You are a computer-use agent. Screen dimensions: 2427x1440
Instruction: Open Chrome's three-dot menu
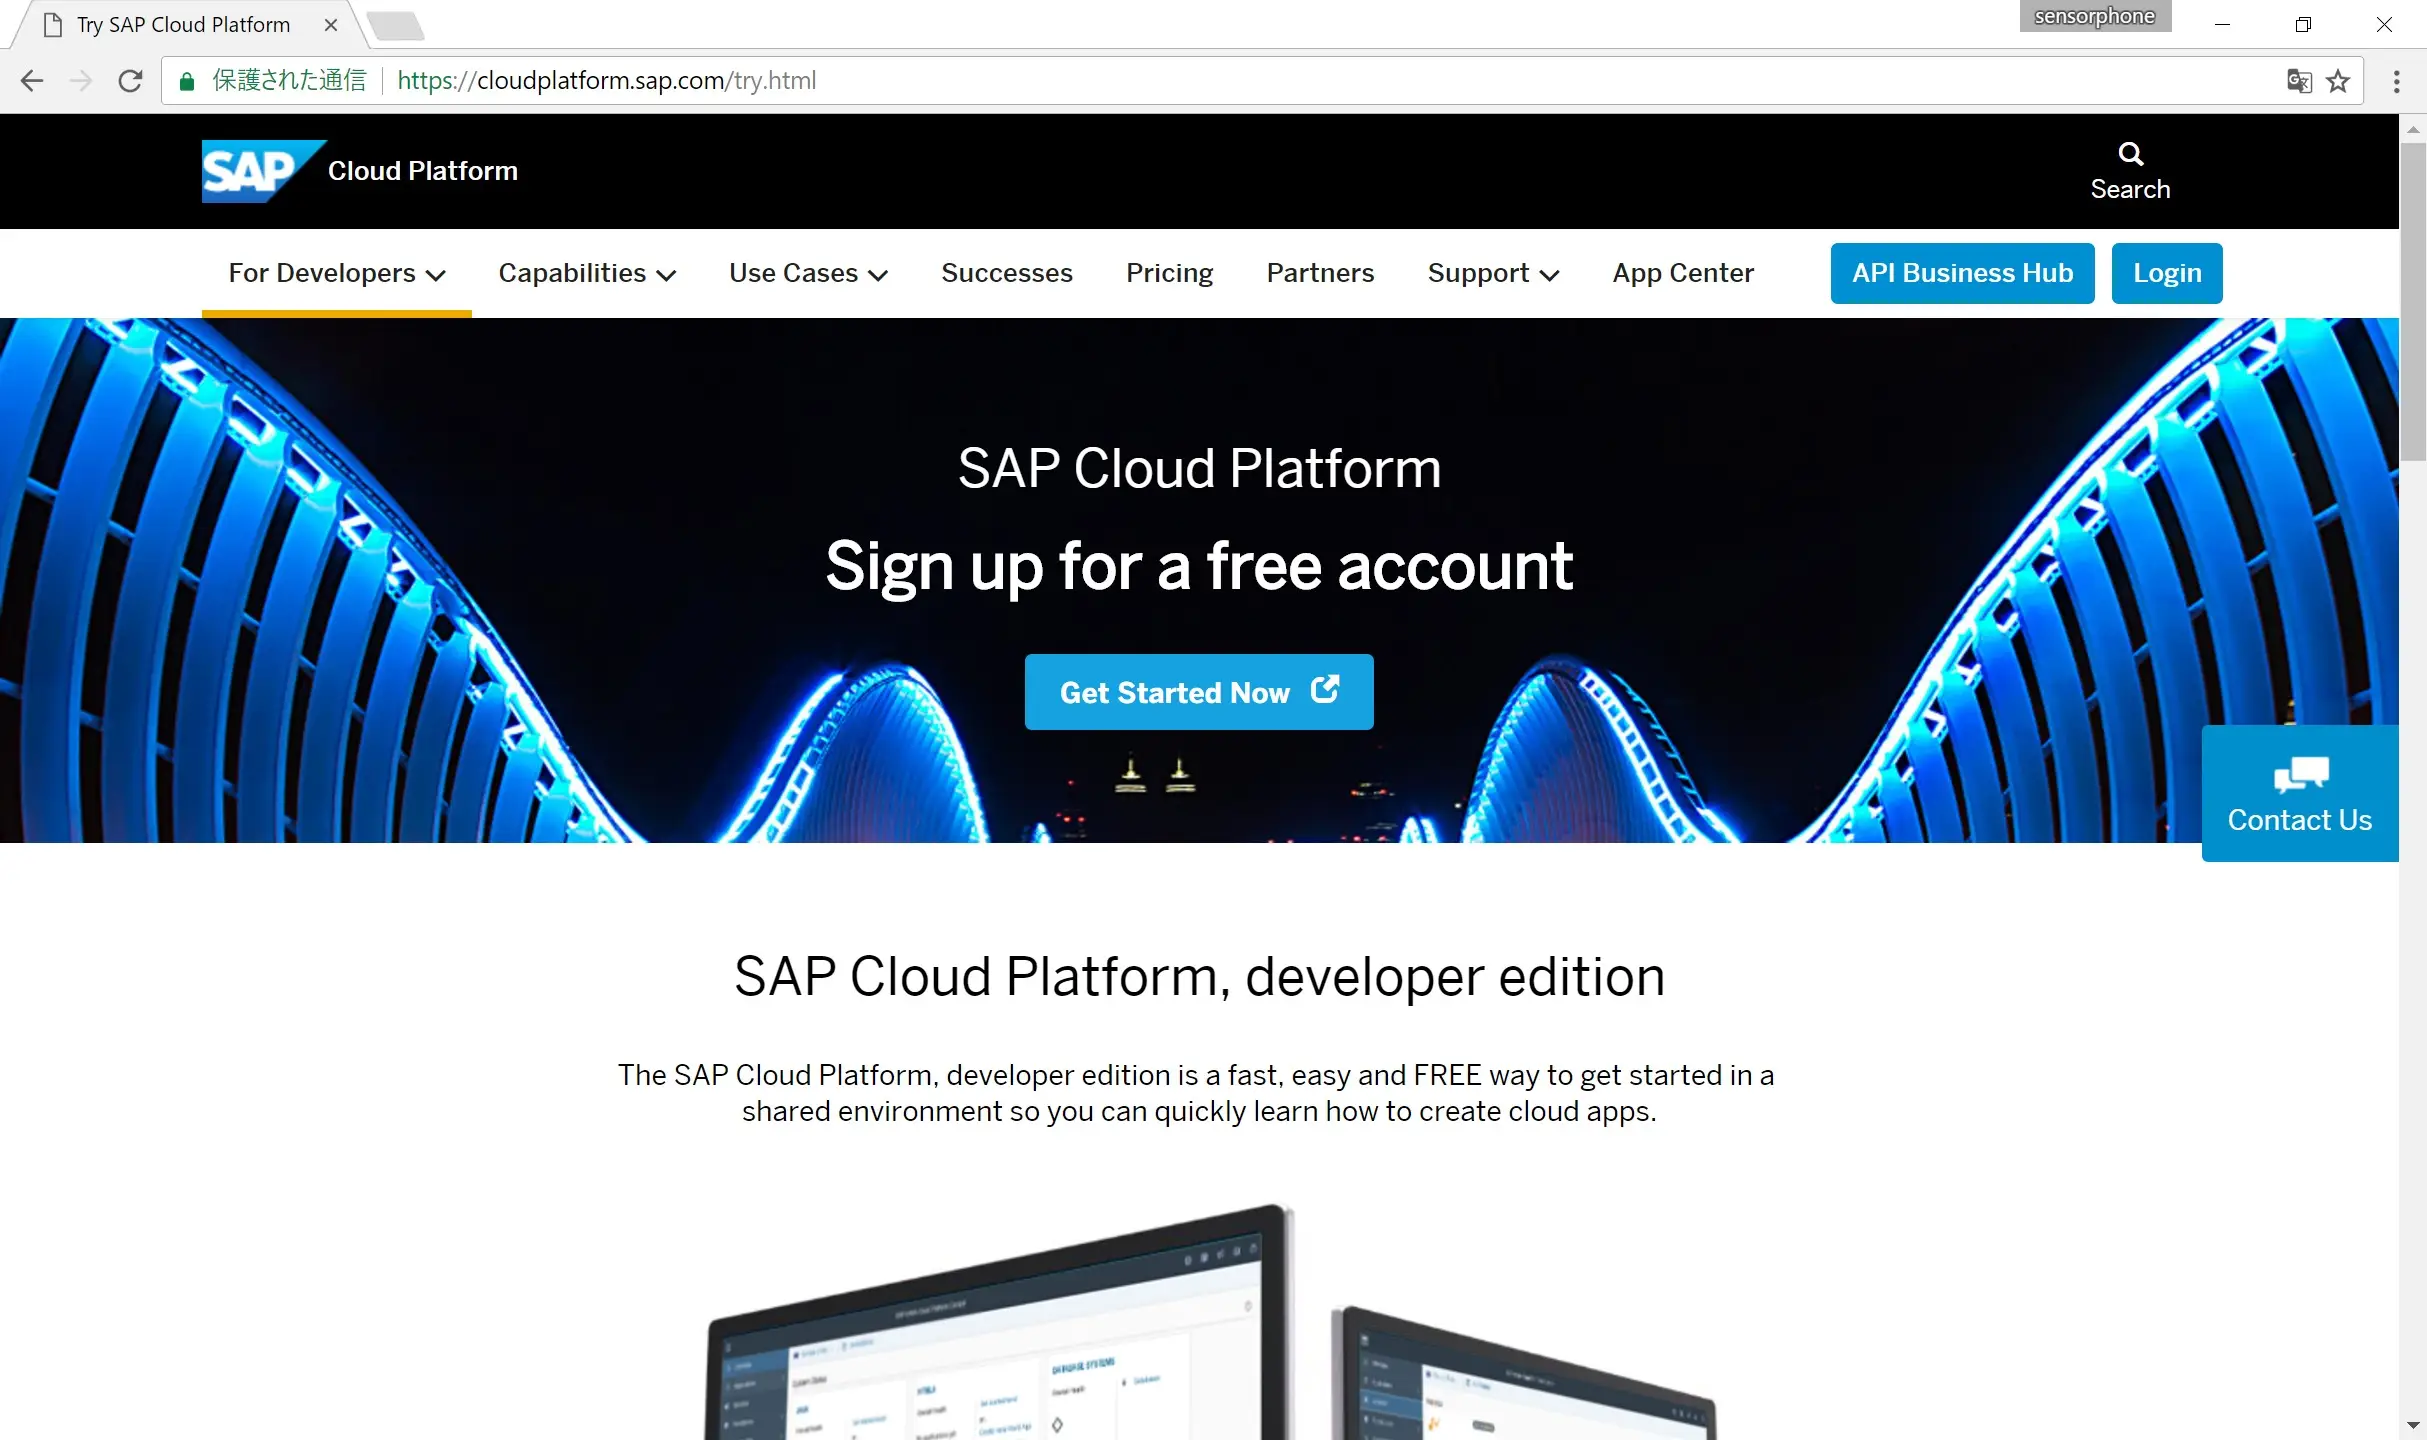[x=2396, y=81]
